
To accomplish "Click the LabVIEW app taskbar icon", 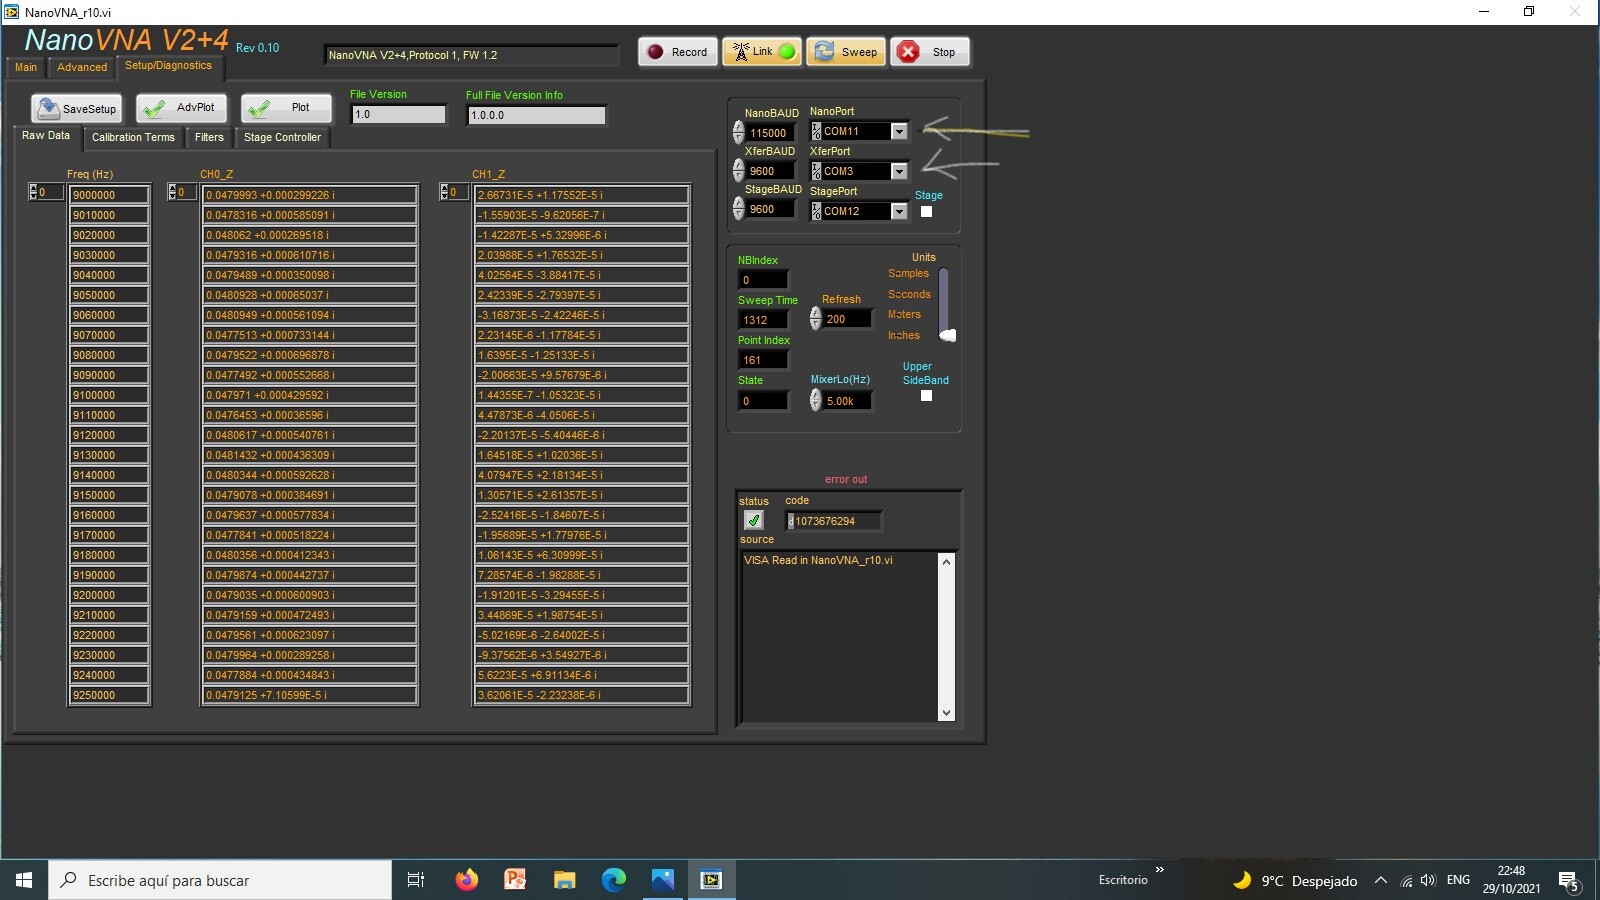I will pos(711,880).
